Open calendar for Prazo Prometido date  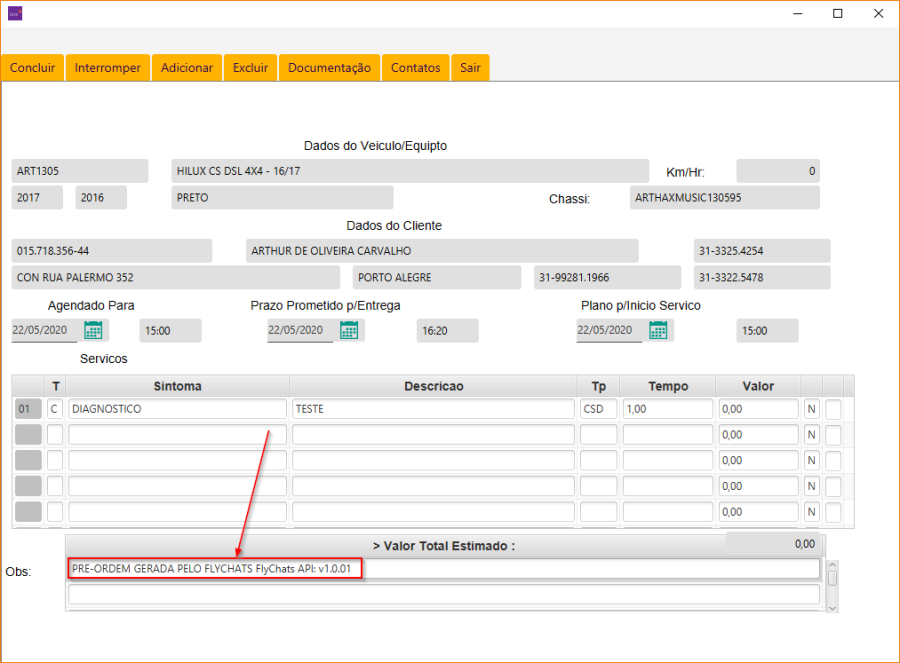(349, 331)
